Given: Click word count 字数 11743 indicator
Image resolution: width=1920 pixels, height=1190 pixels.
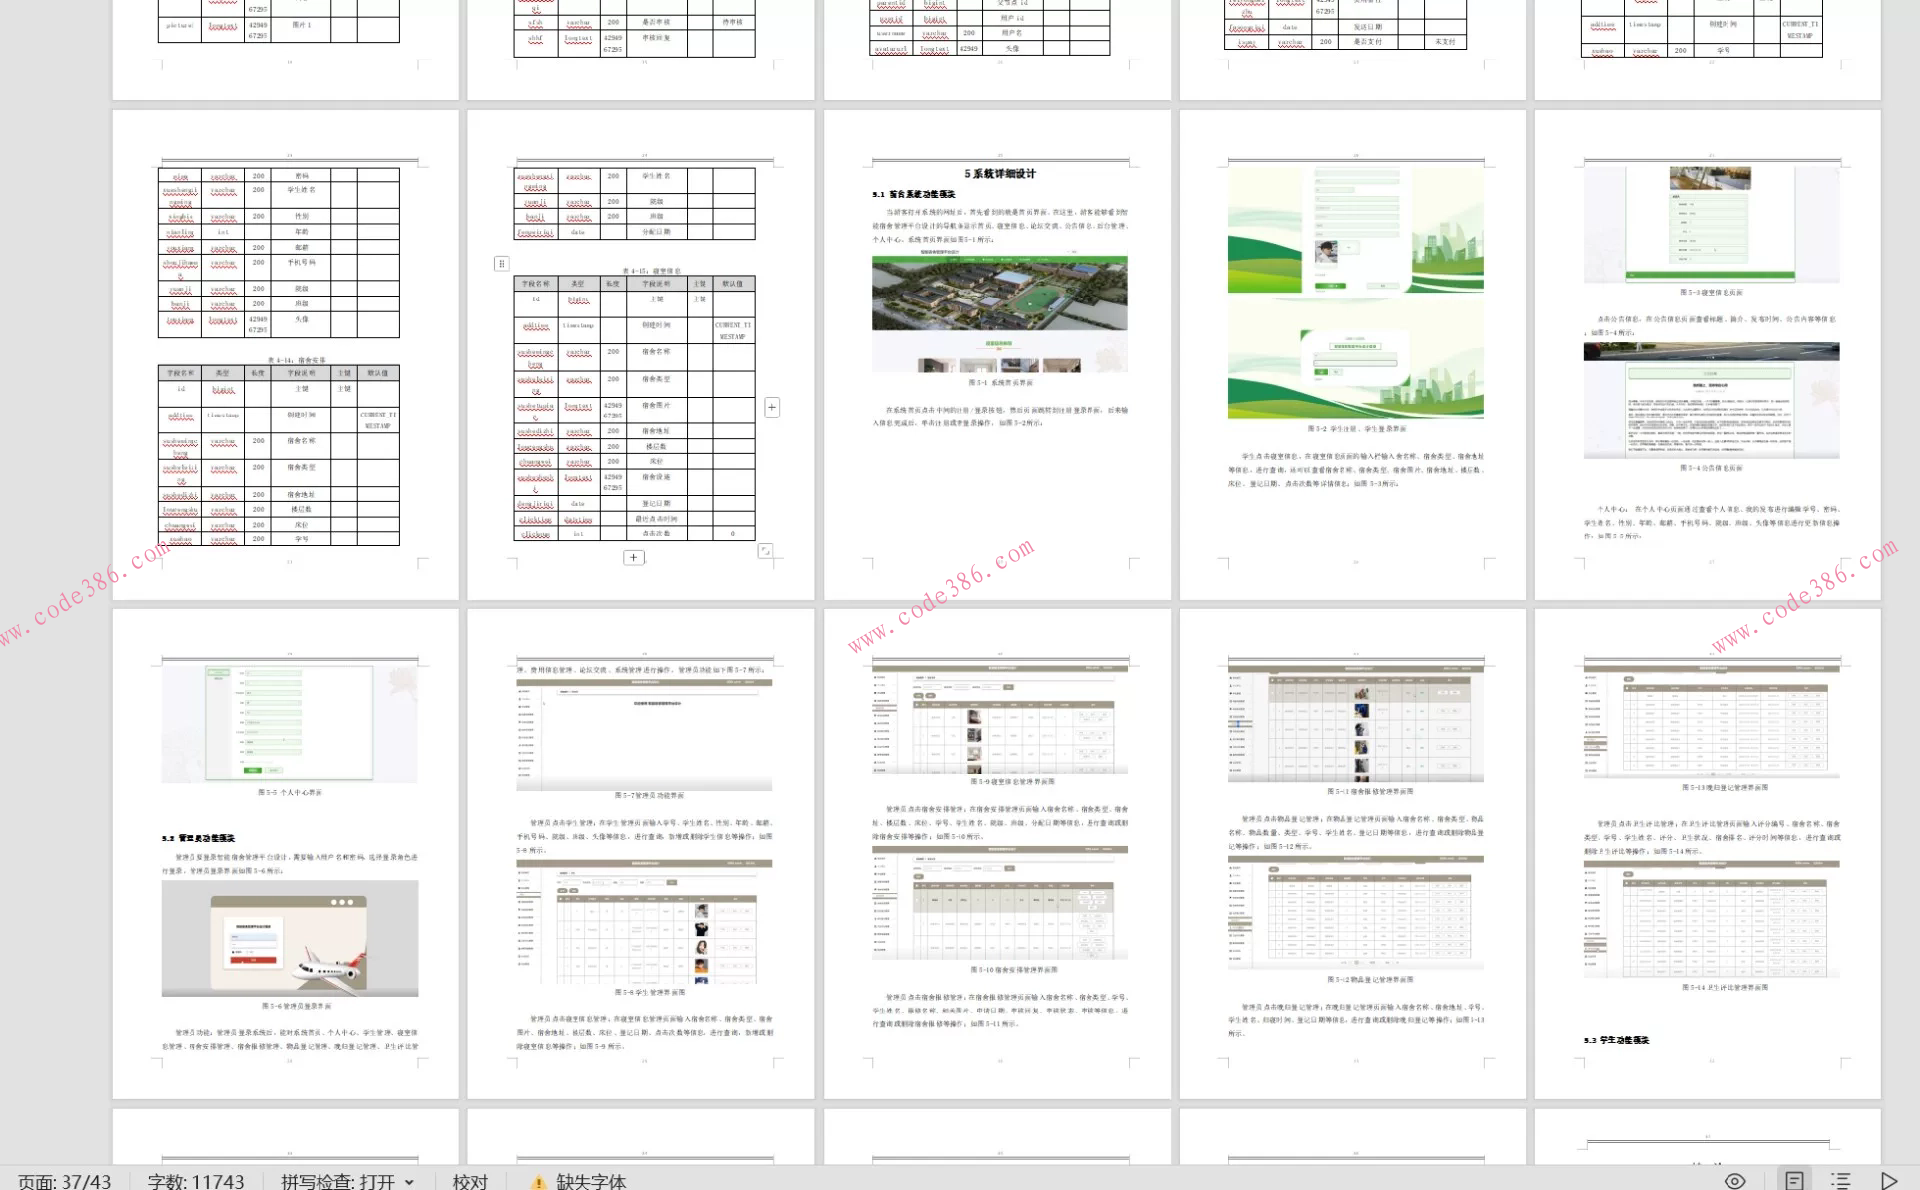Looking at the screenshot, I should click(196, 1182).
